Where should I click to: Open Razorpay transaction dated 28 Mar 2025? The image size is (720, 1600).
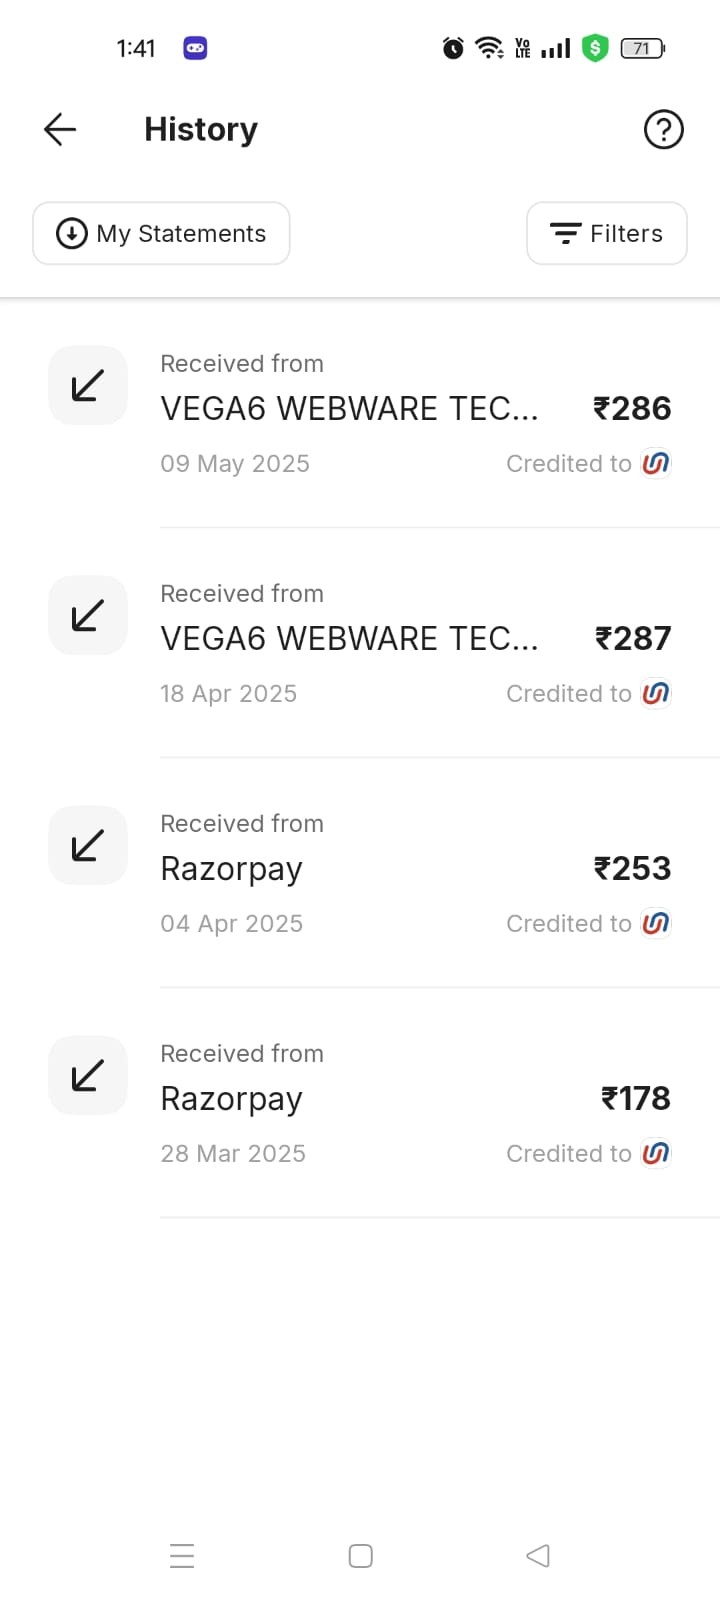(x=360, y=1103)
